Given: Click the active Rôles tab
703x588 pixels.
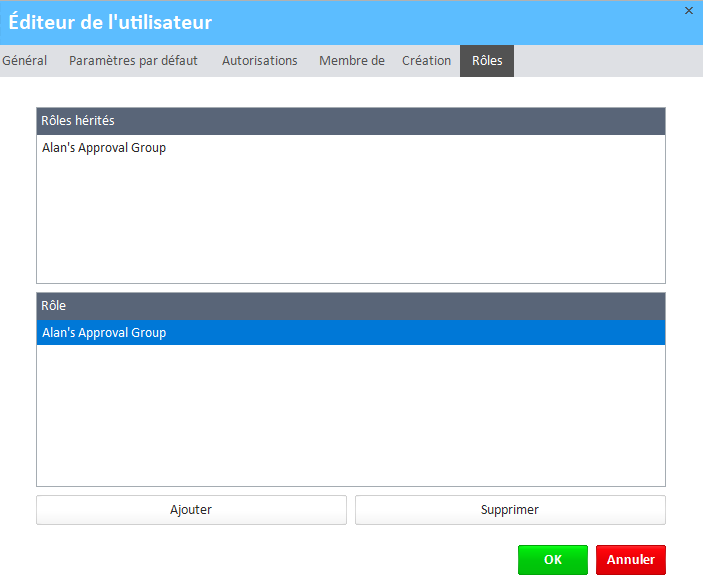Looking at the screenshot, I should [486, 61].
